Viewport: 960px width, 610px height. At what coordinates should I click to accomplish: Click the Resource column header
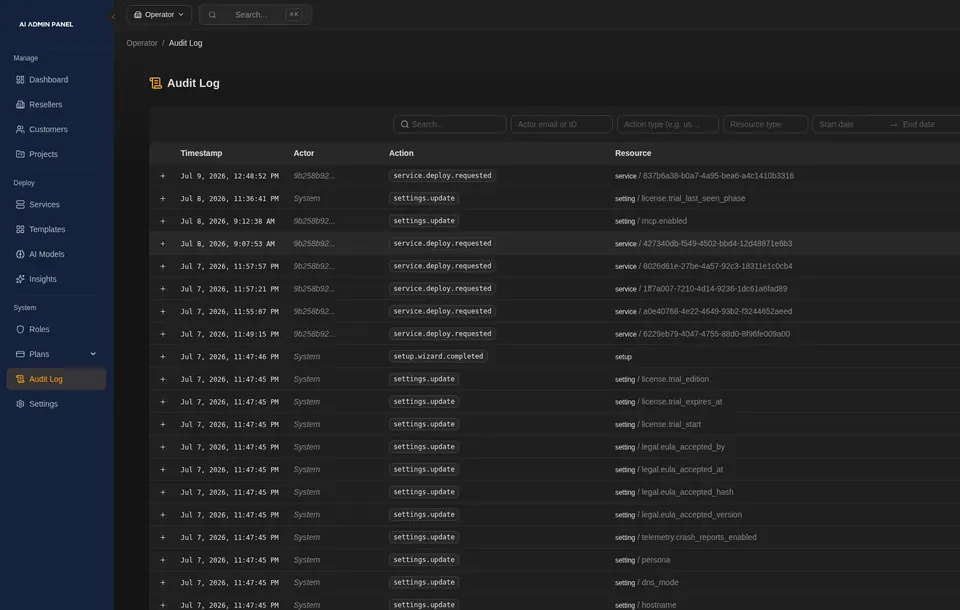[633, 153]
